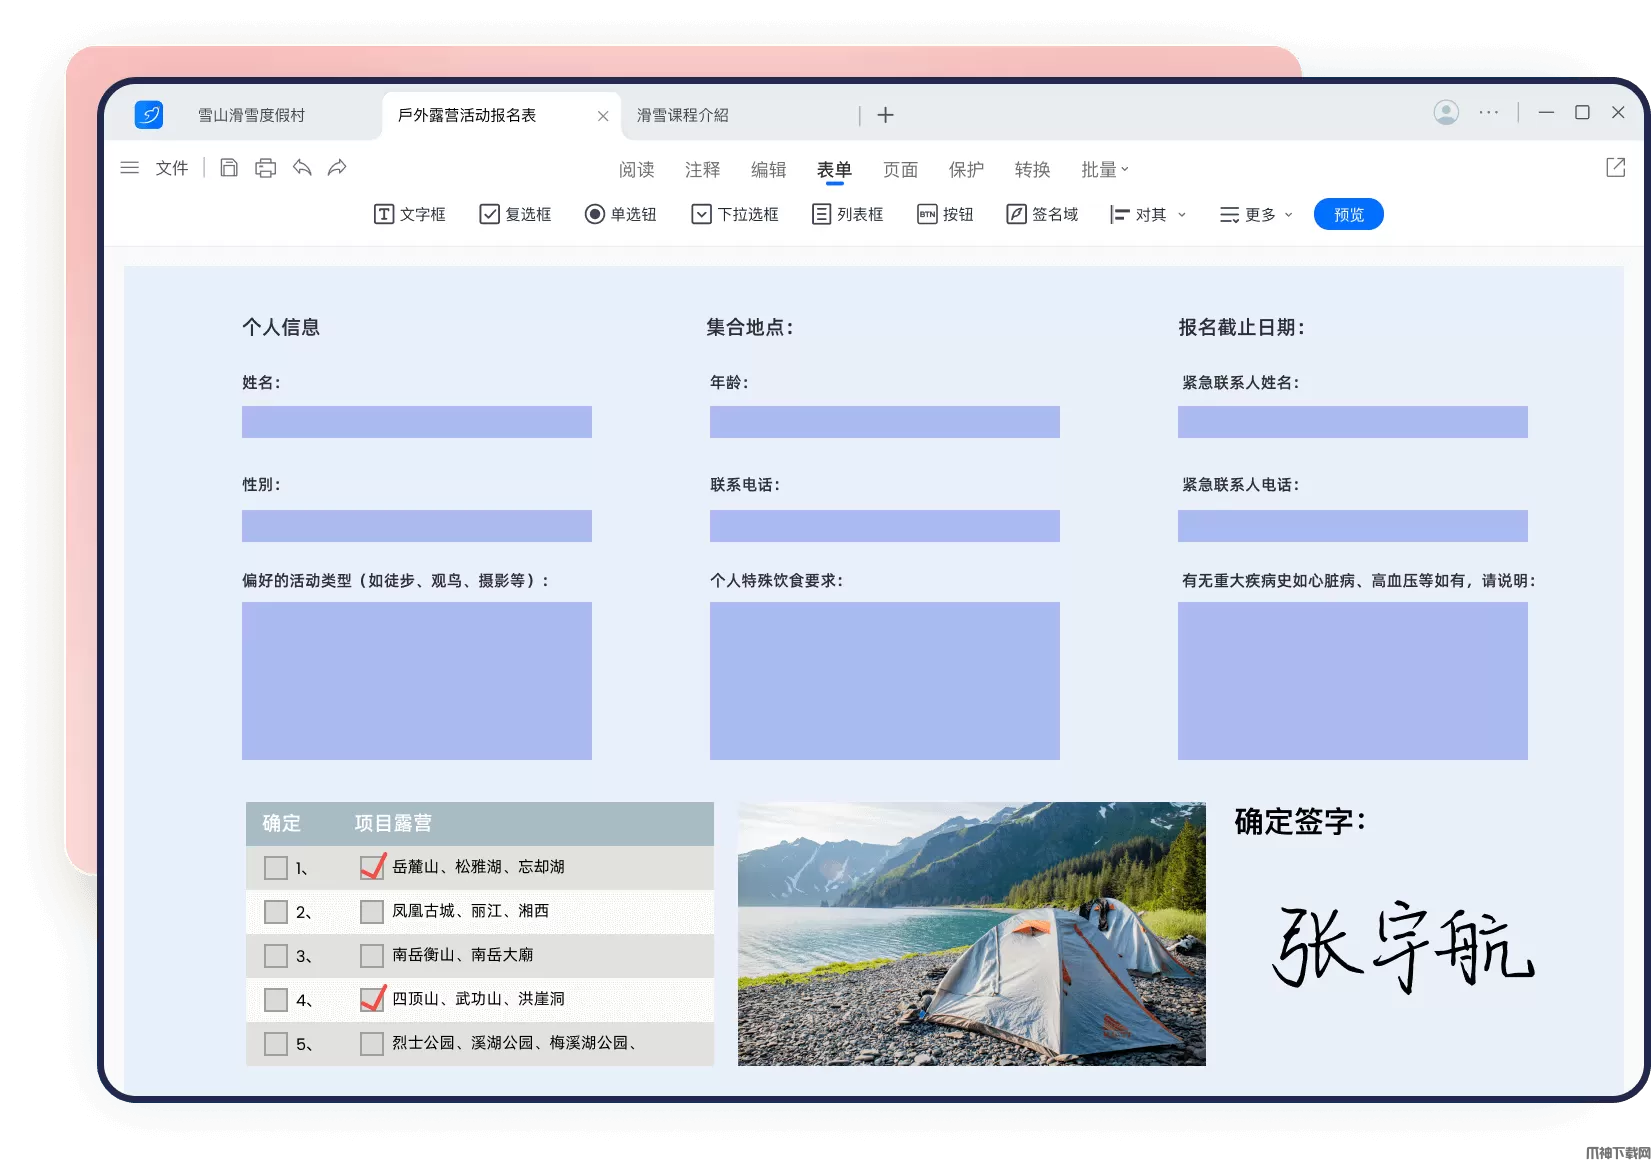
Task: Click the 姓名 input field
Action: [x=417, y=422]
